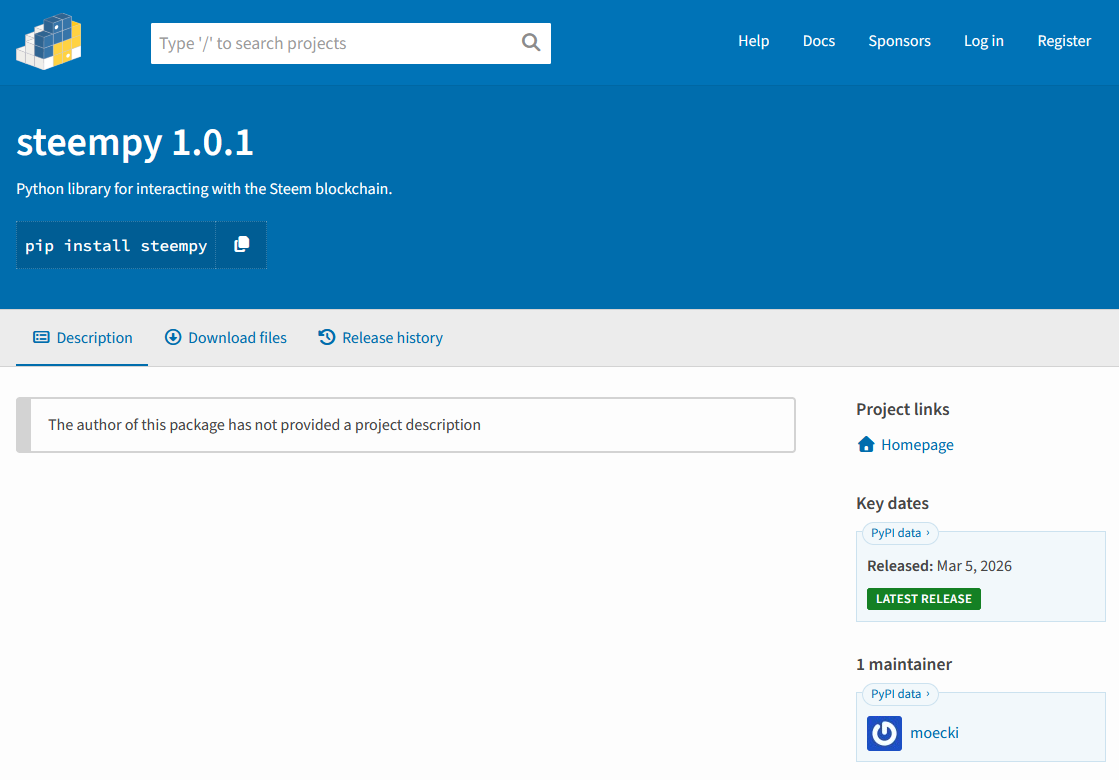Screen dimensions: 1119x780
Task: Open maintainer moecki's profile
Action: pos(934,733)
